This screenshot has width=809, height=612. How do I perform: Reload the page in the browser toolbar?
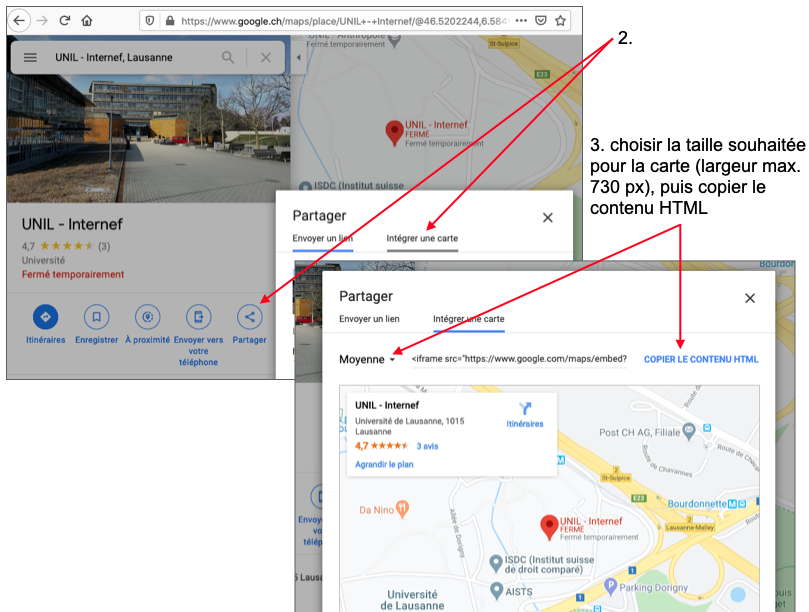pyautogui.click(x=65, y=20)
